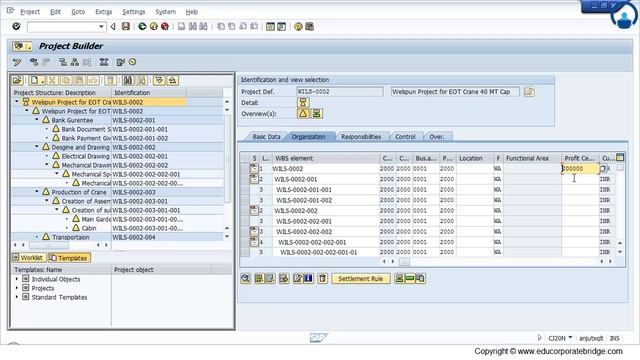Select Cabin tree row
Image resolution: width=640 pixels, height=360 pixels.
click(118, 228)
